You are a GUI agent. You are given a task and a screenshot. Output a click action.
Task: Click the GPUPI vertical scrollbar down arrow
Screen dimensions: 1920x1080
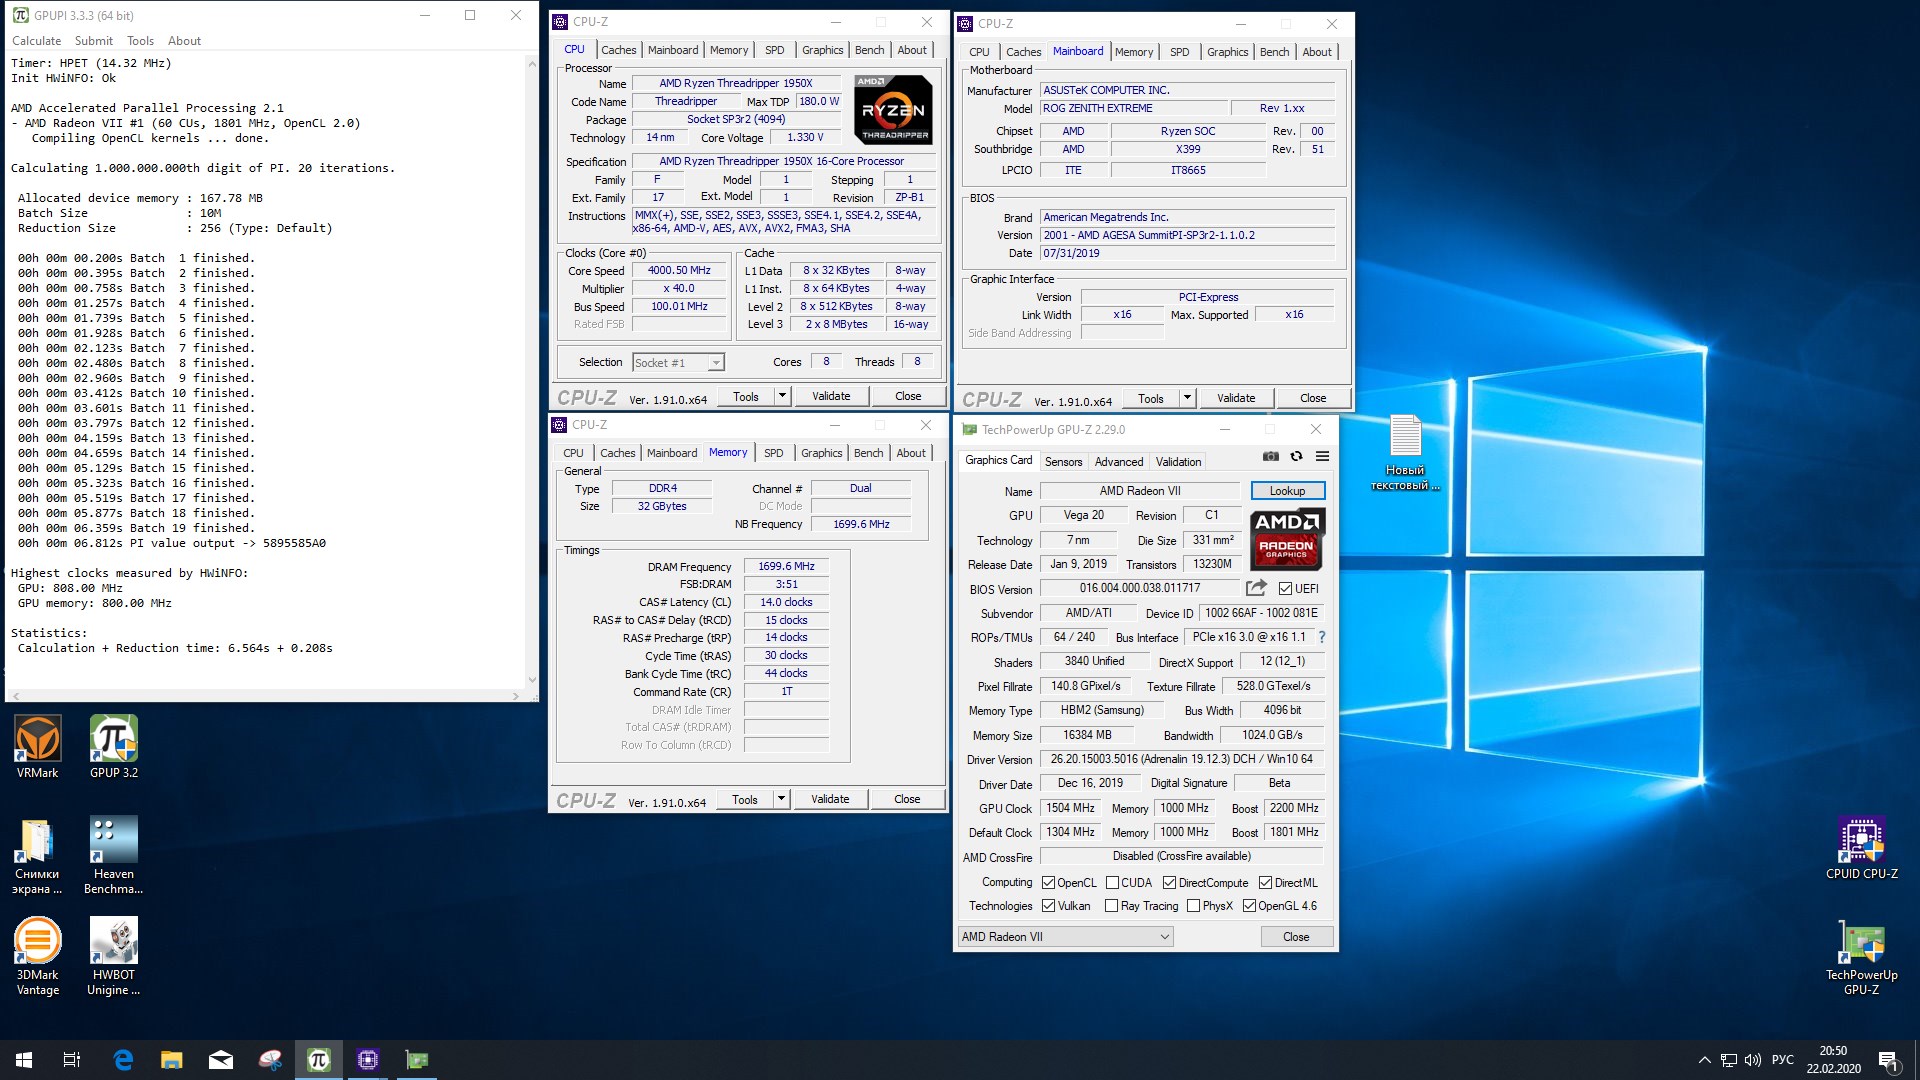531,680
